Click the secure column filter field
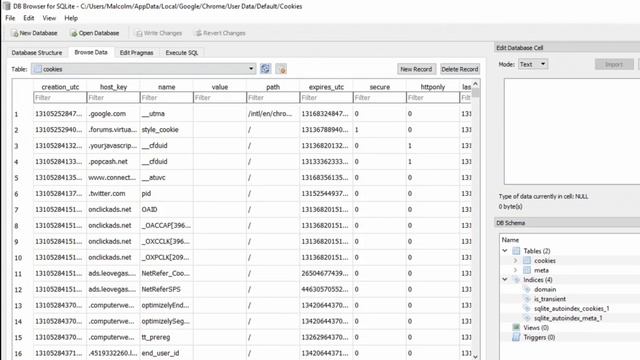 (x=380, y=98)
